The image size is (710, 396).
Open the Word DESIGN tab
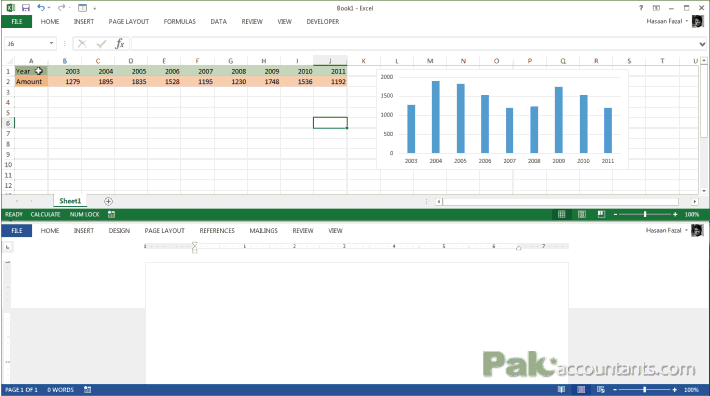click(119, 231)
